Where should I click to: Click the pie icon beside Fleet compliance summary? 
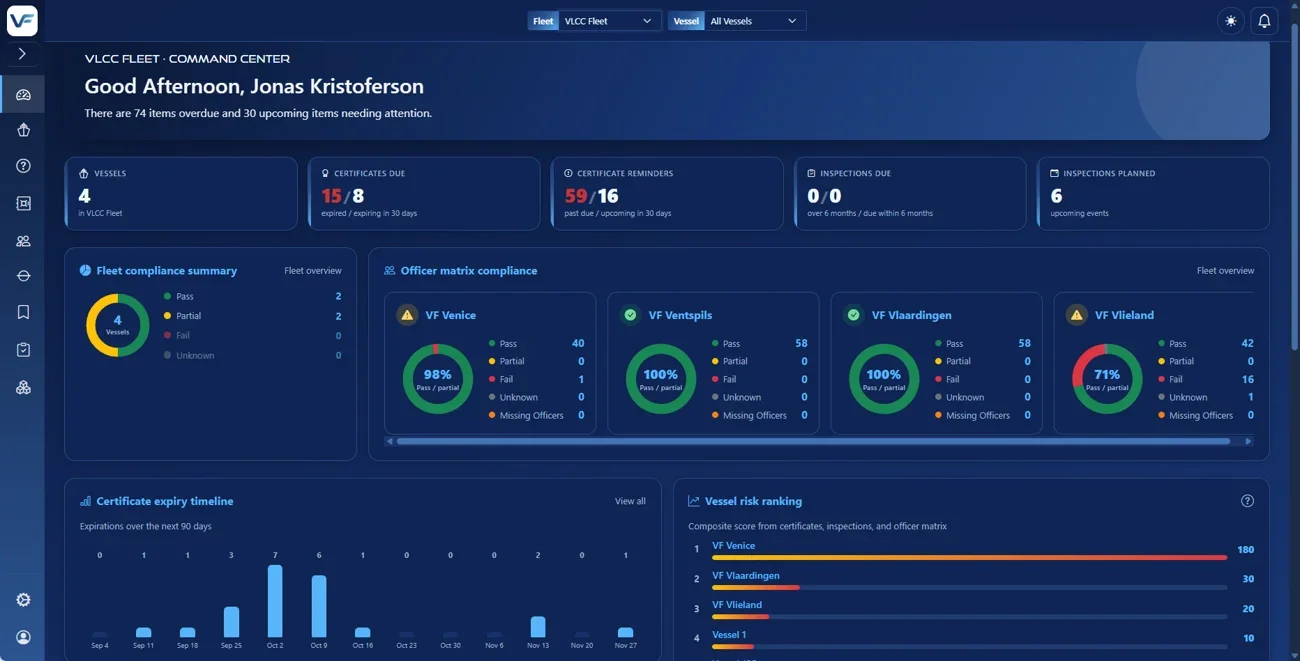86,271
